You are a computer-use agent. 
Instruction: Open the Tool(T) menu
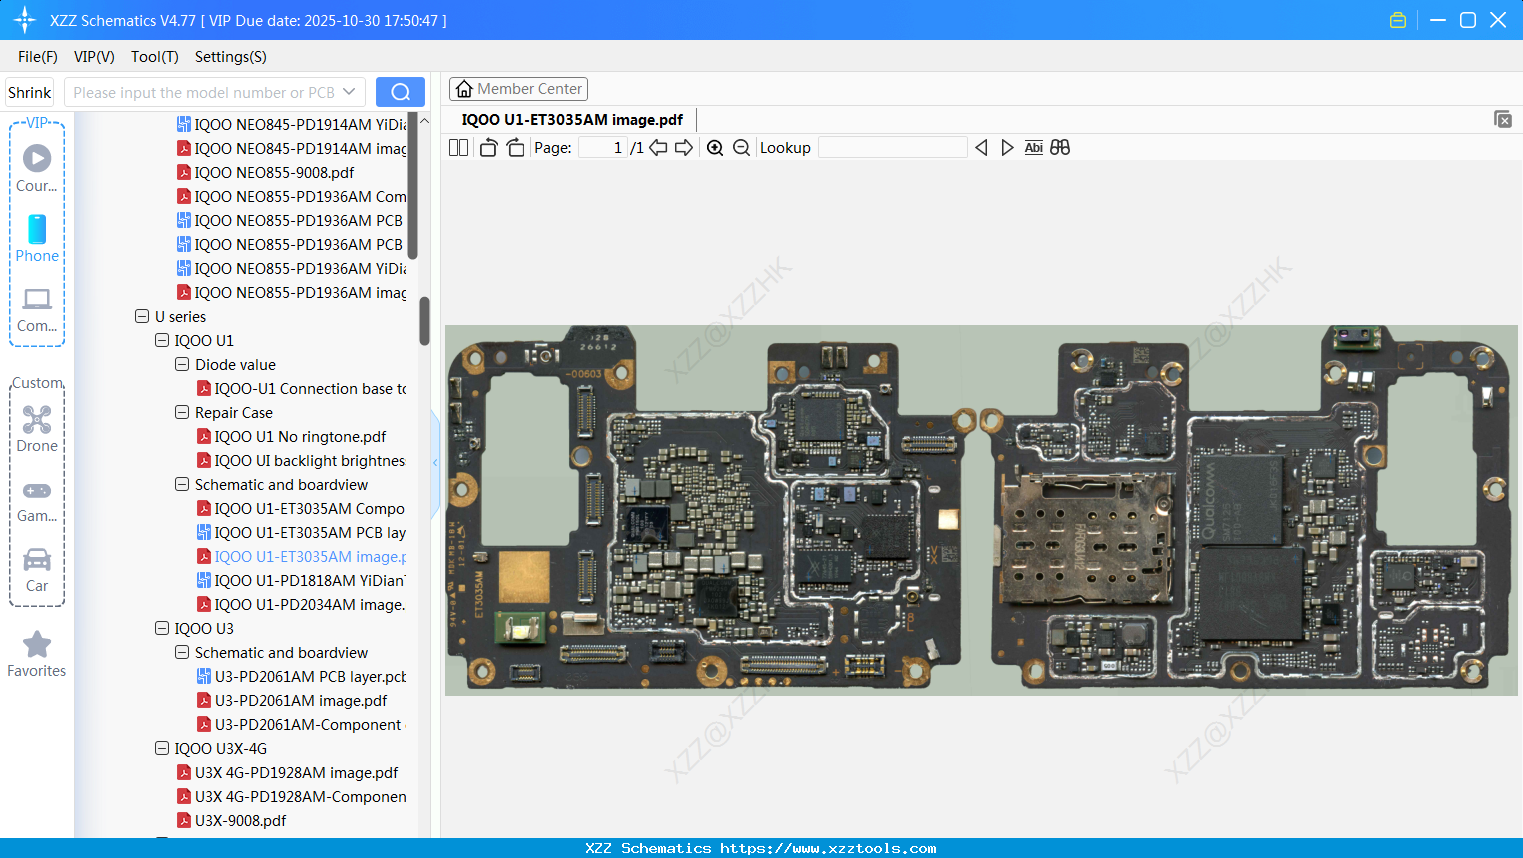pyautogui.click(x=154, y=57)
